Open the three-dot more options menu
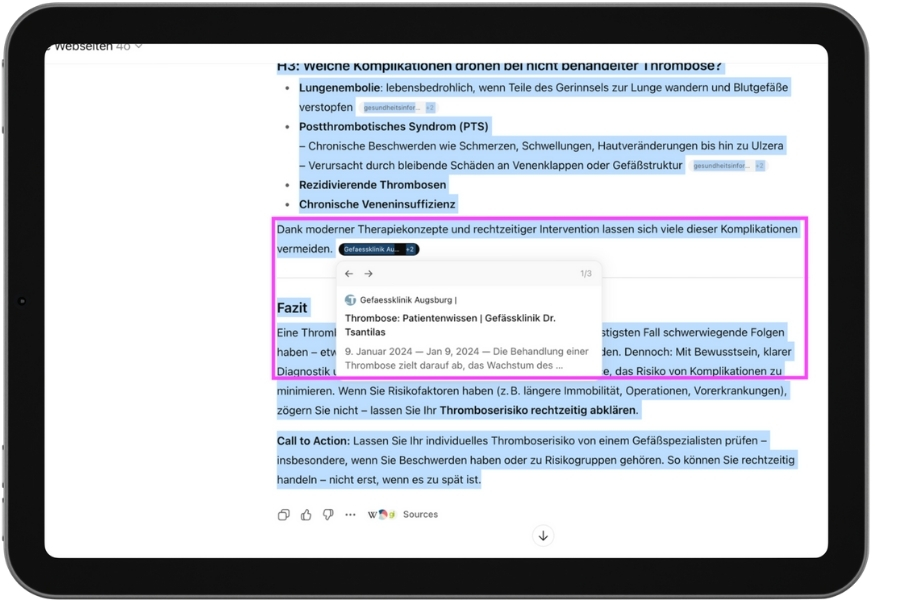 pyautogui.click(x=350, y=515)
